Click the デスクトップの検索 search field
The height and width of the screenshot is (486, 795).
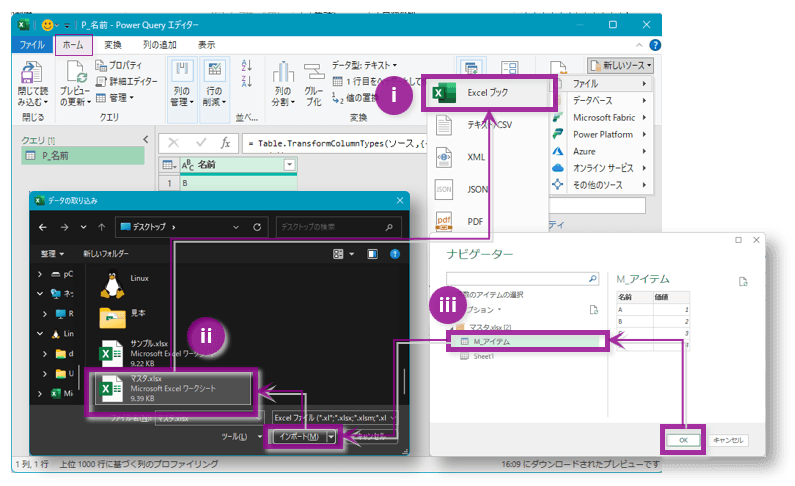point(335,227)
